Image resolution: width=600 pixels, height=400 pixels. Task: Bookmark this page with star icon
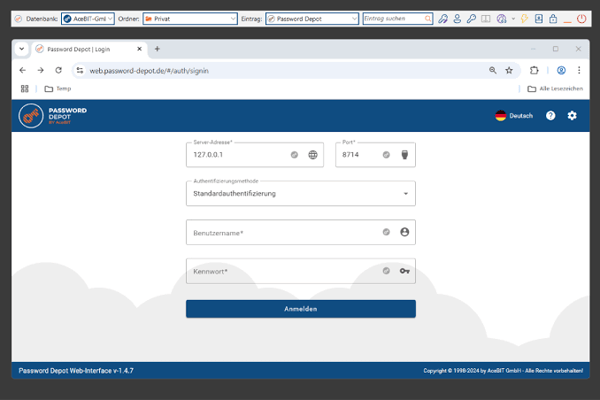pyautogui.click(x=509, y=70)
